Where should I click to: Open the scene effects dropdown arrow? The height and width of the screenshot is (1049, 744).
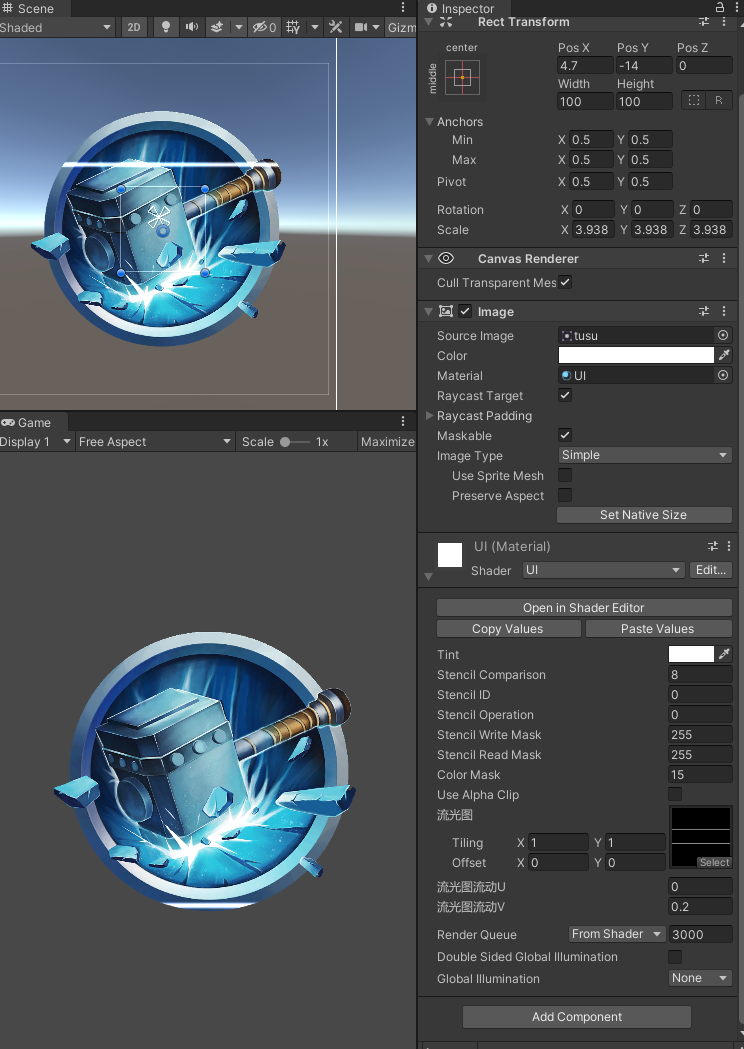239,27
